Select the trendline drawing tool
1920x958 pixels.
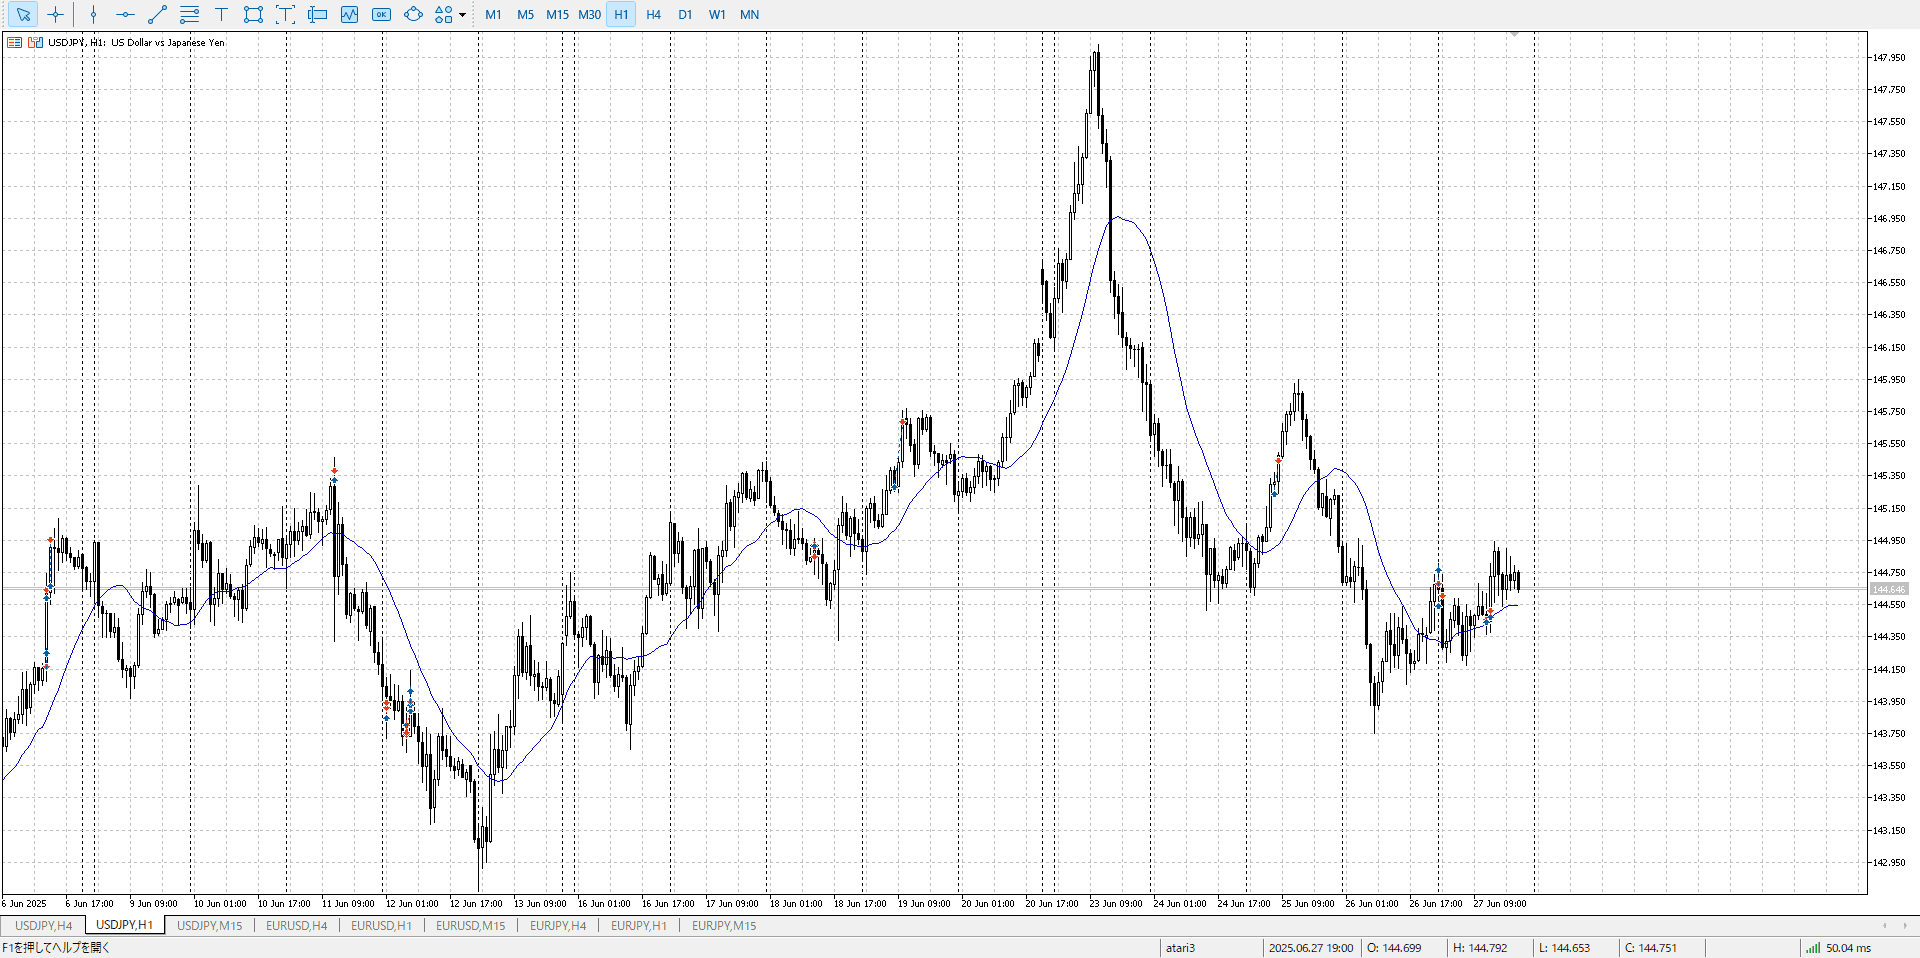157,15
